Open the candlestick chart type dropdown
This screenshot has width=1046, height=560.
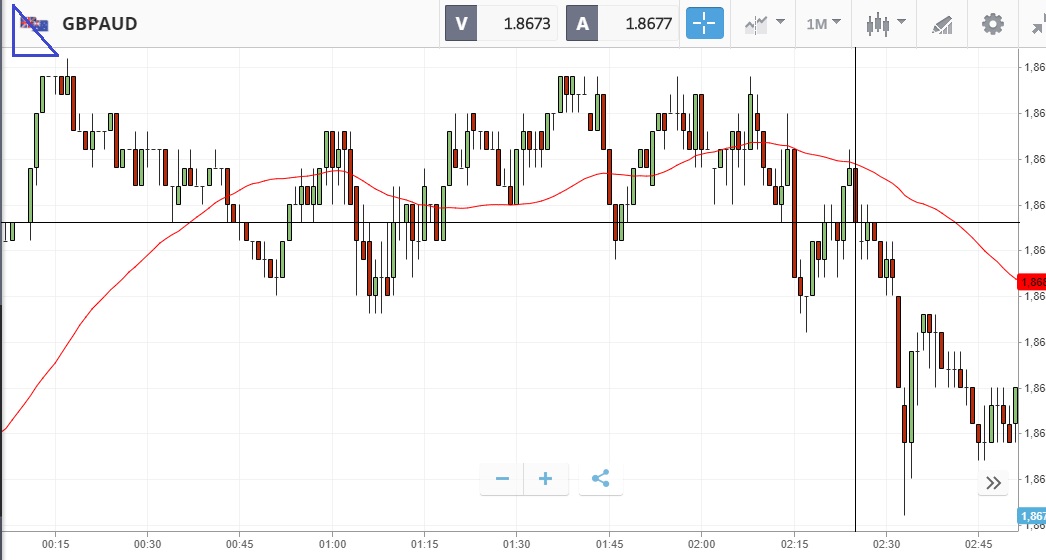(x=886, y=24)
